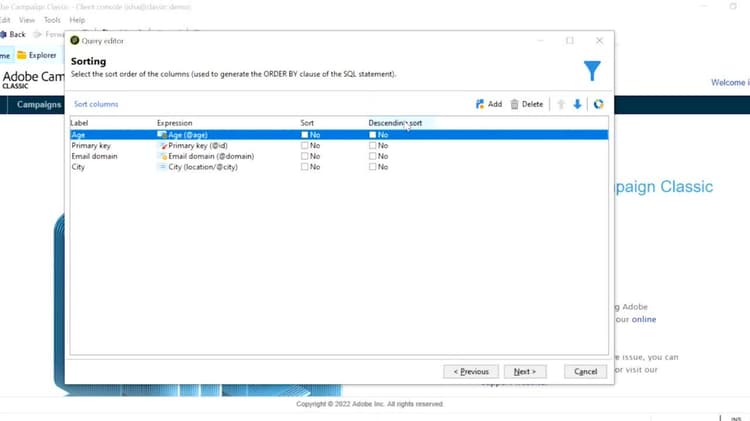Close the Query editor dialog
This screenshot has width=750, height=421.
pos(599,41)
